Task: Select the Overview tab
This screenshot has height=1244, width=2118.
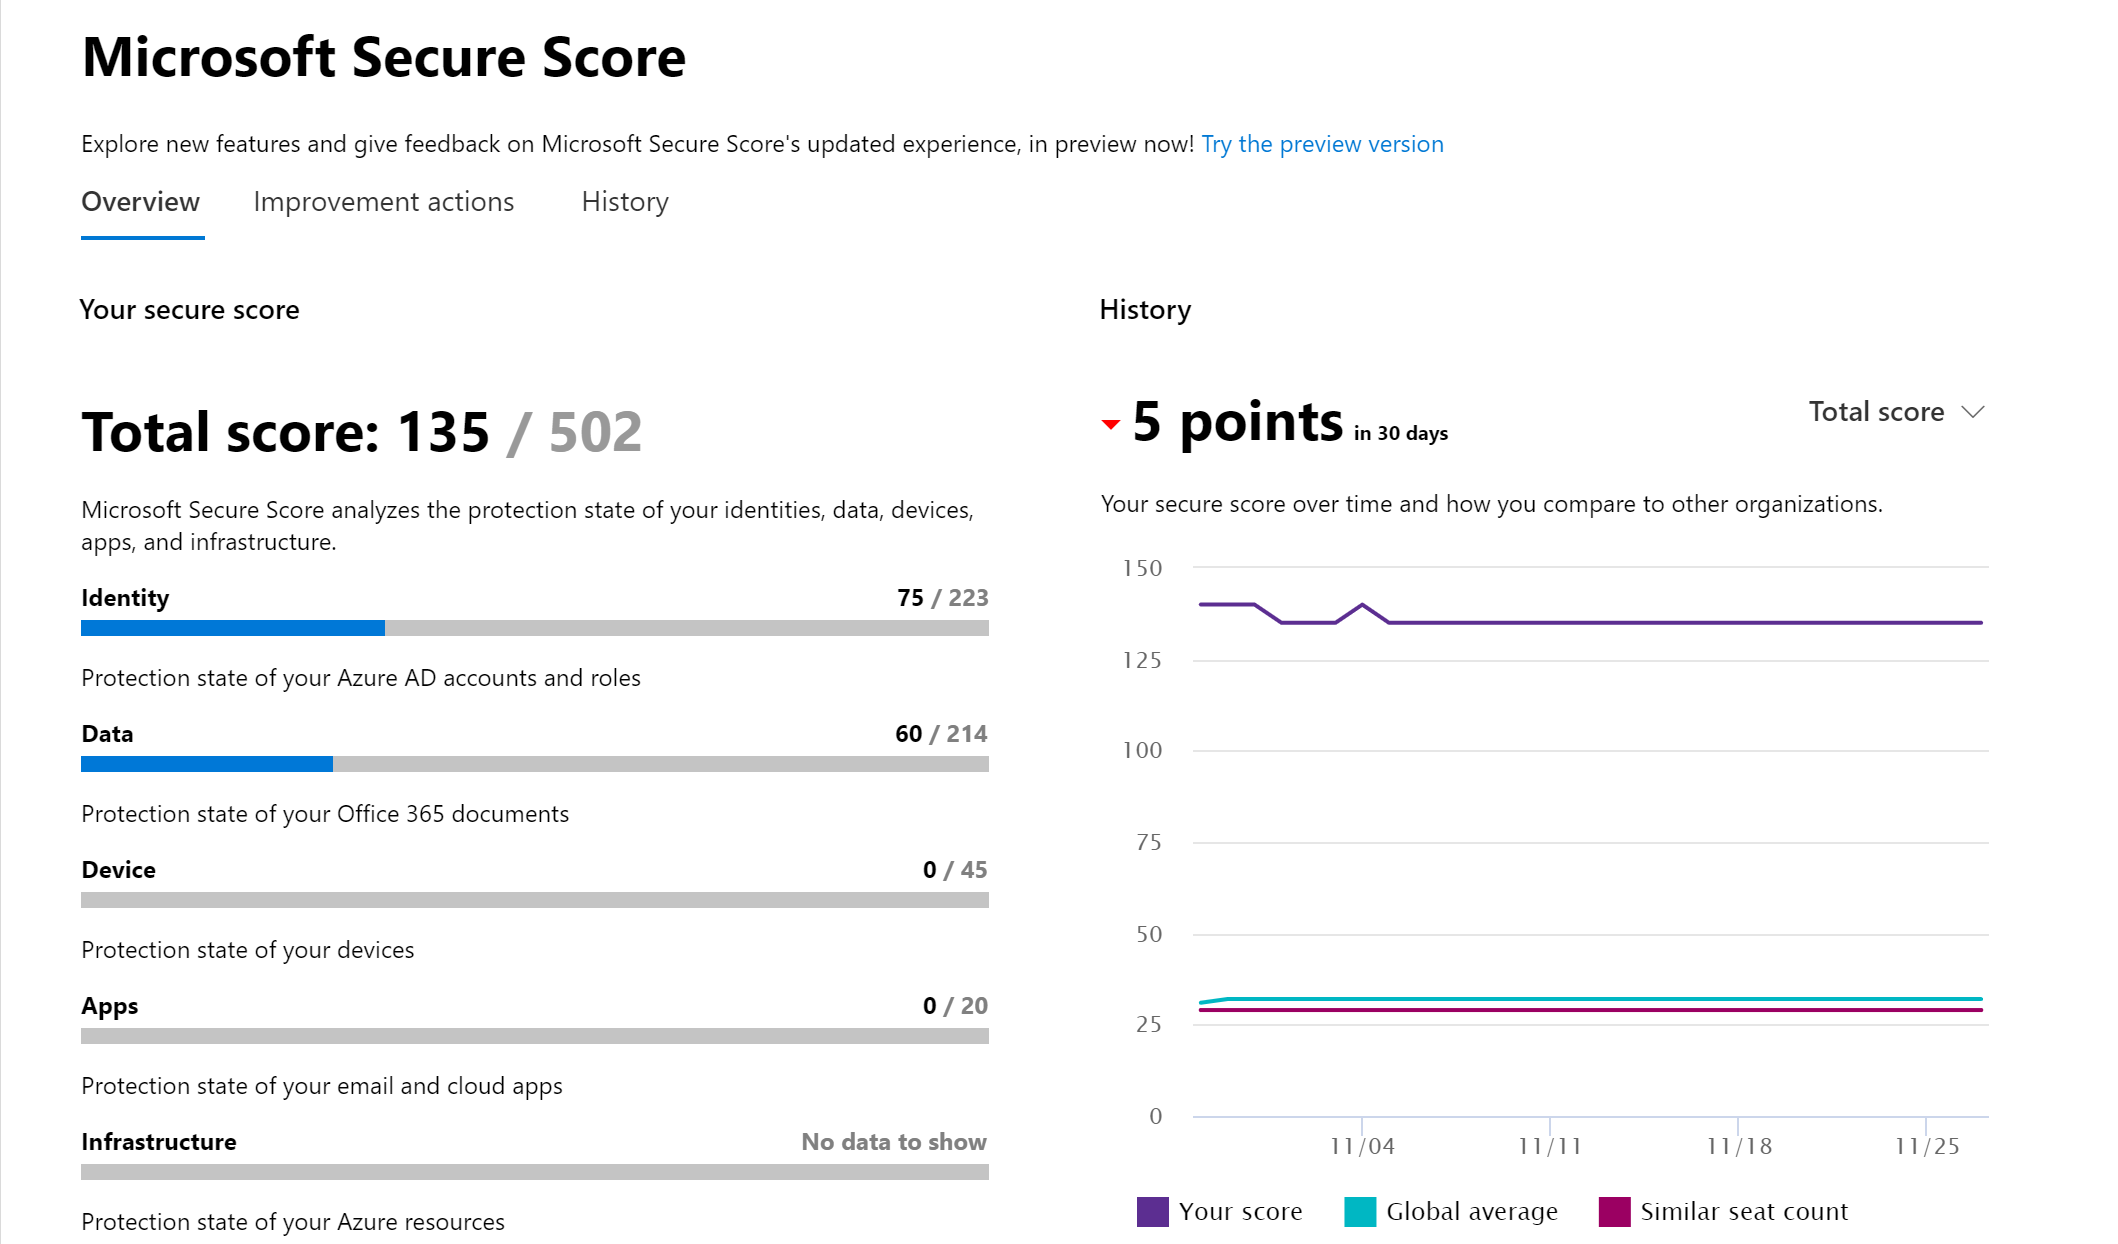Action: click(141, 202)
